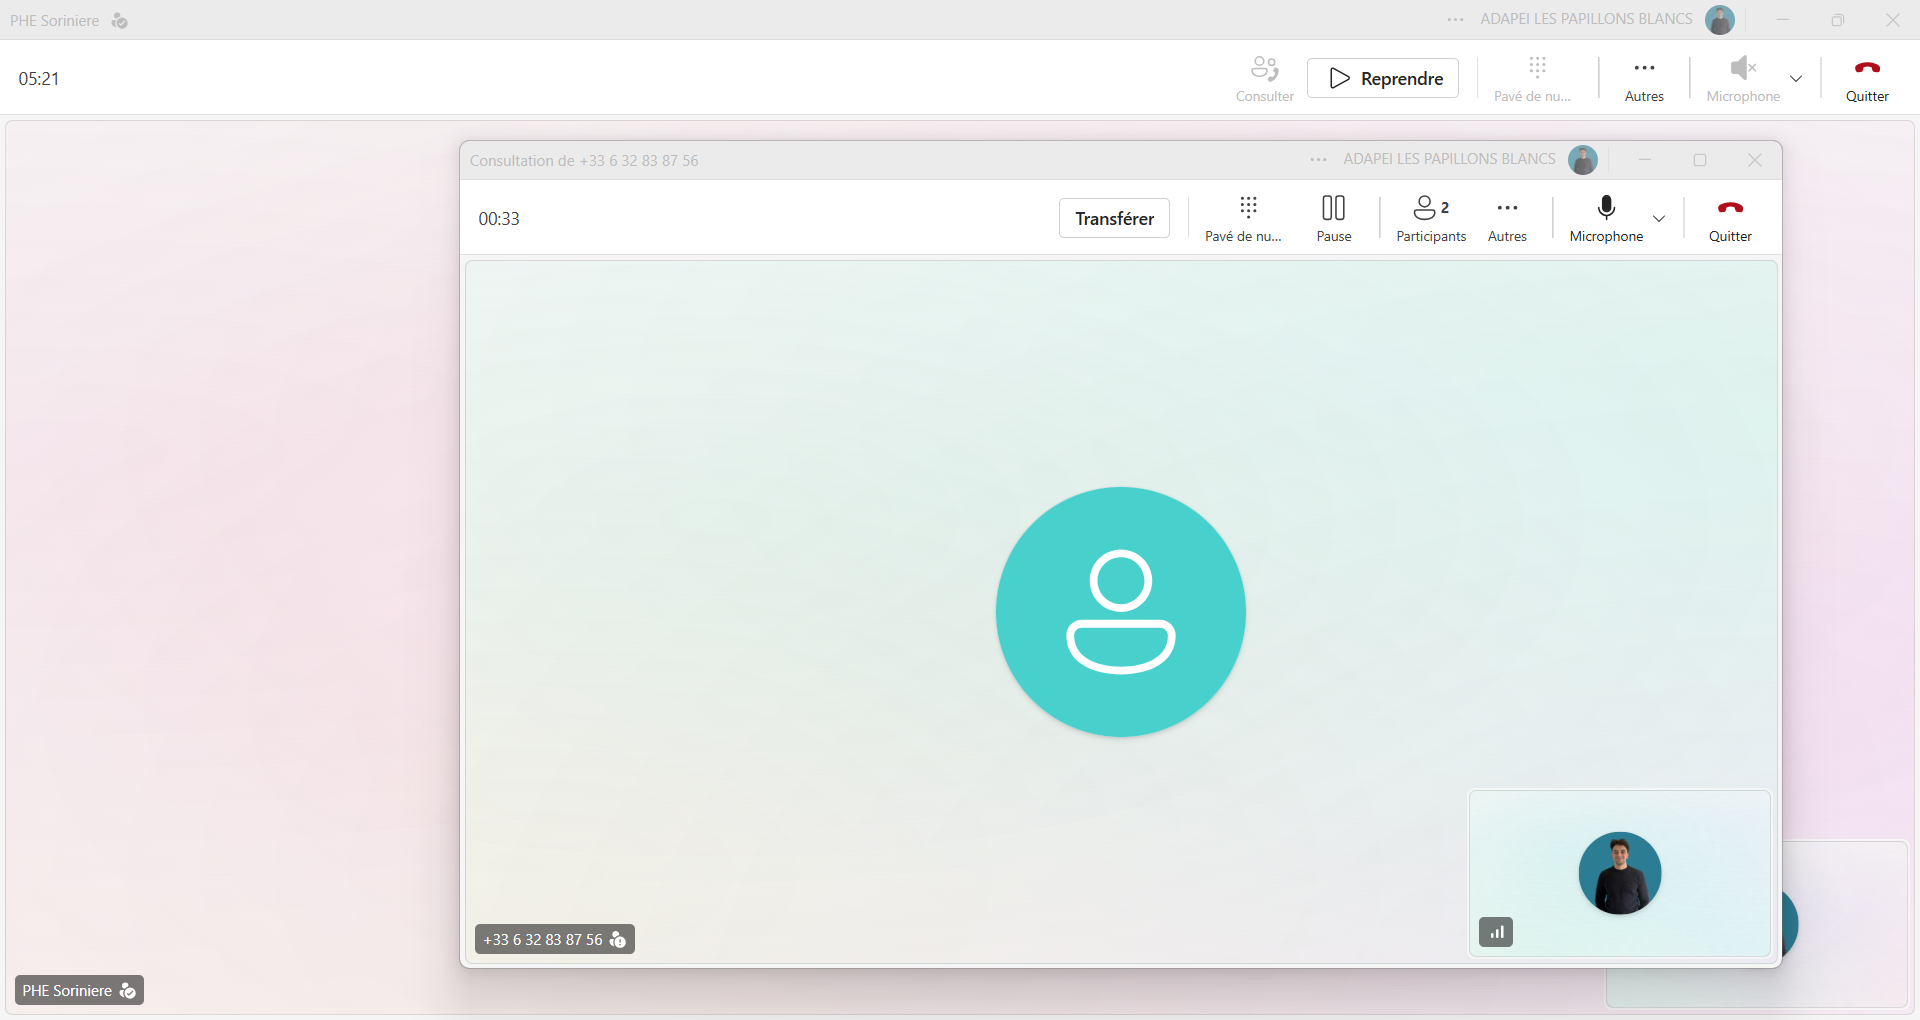Open three-dot menu beside ADAPEI in consultation title
Screen dimensions: 1920x1020
[x=1318, y=160]
